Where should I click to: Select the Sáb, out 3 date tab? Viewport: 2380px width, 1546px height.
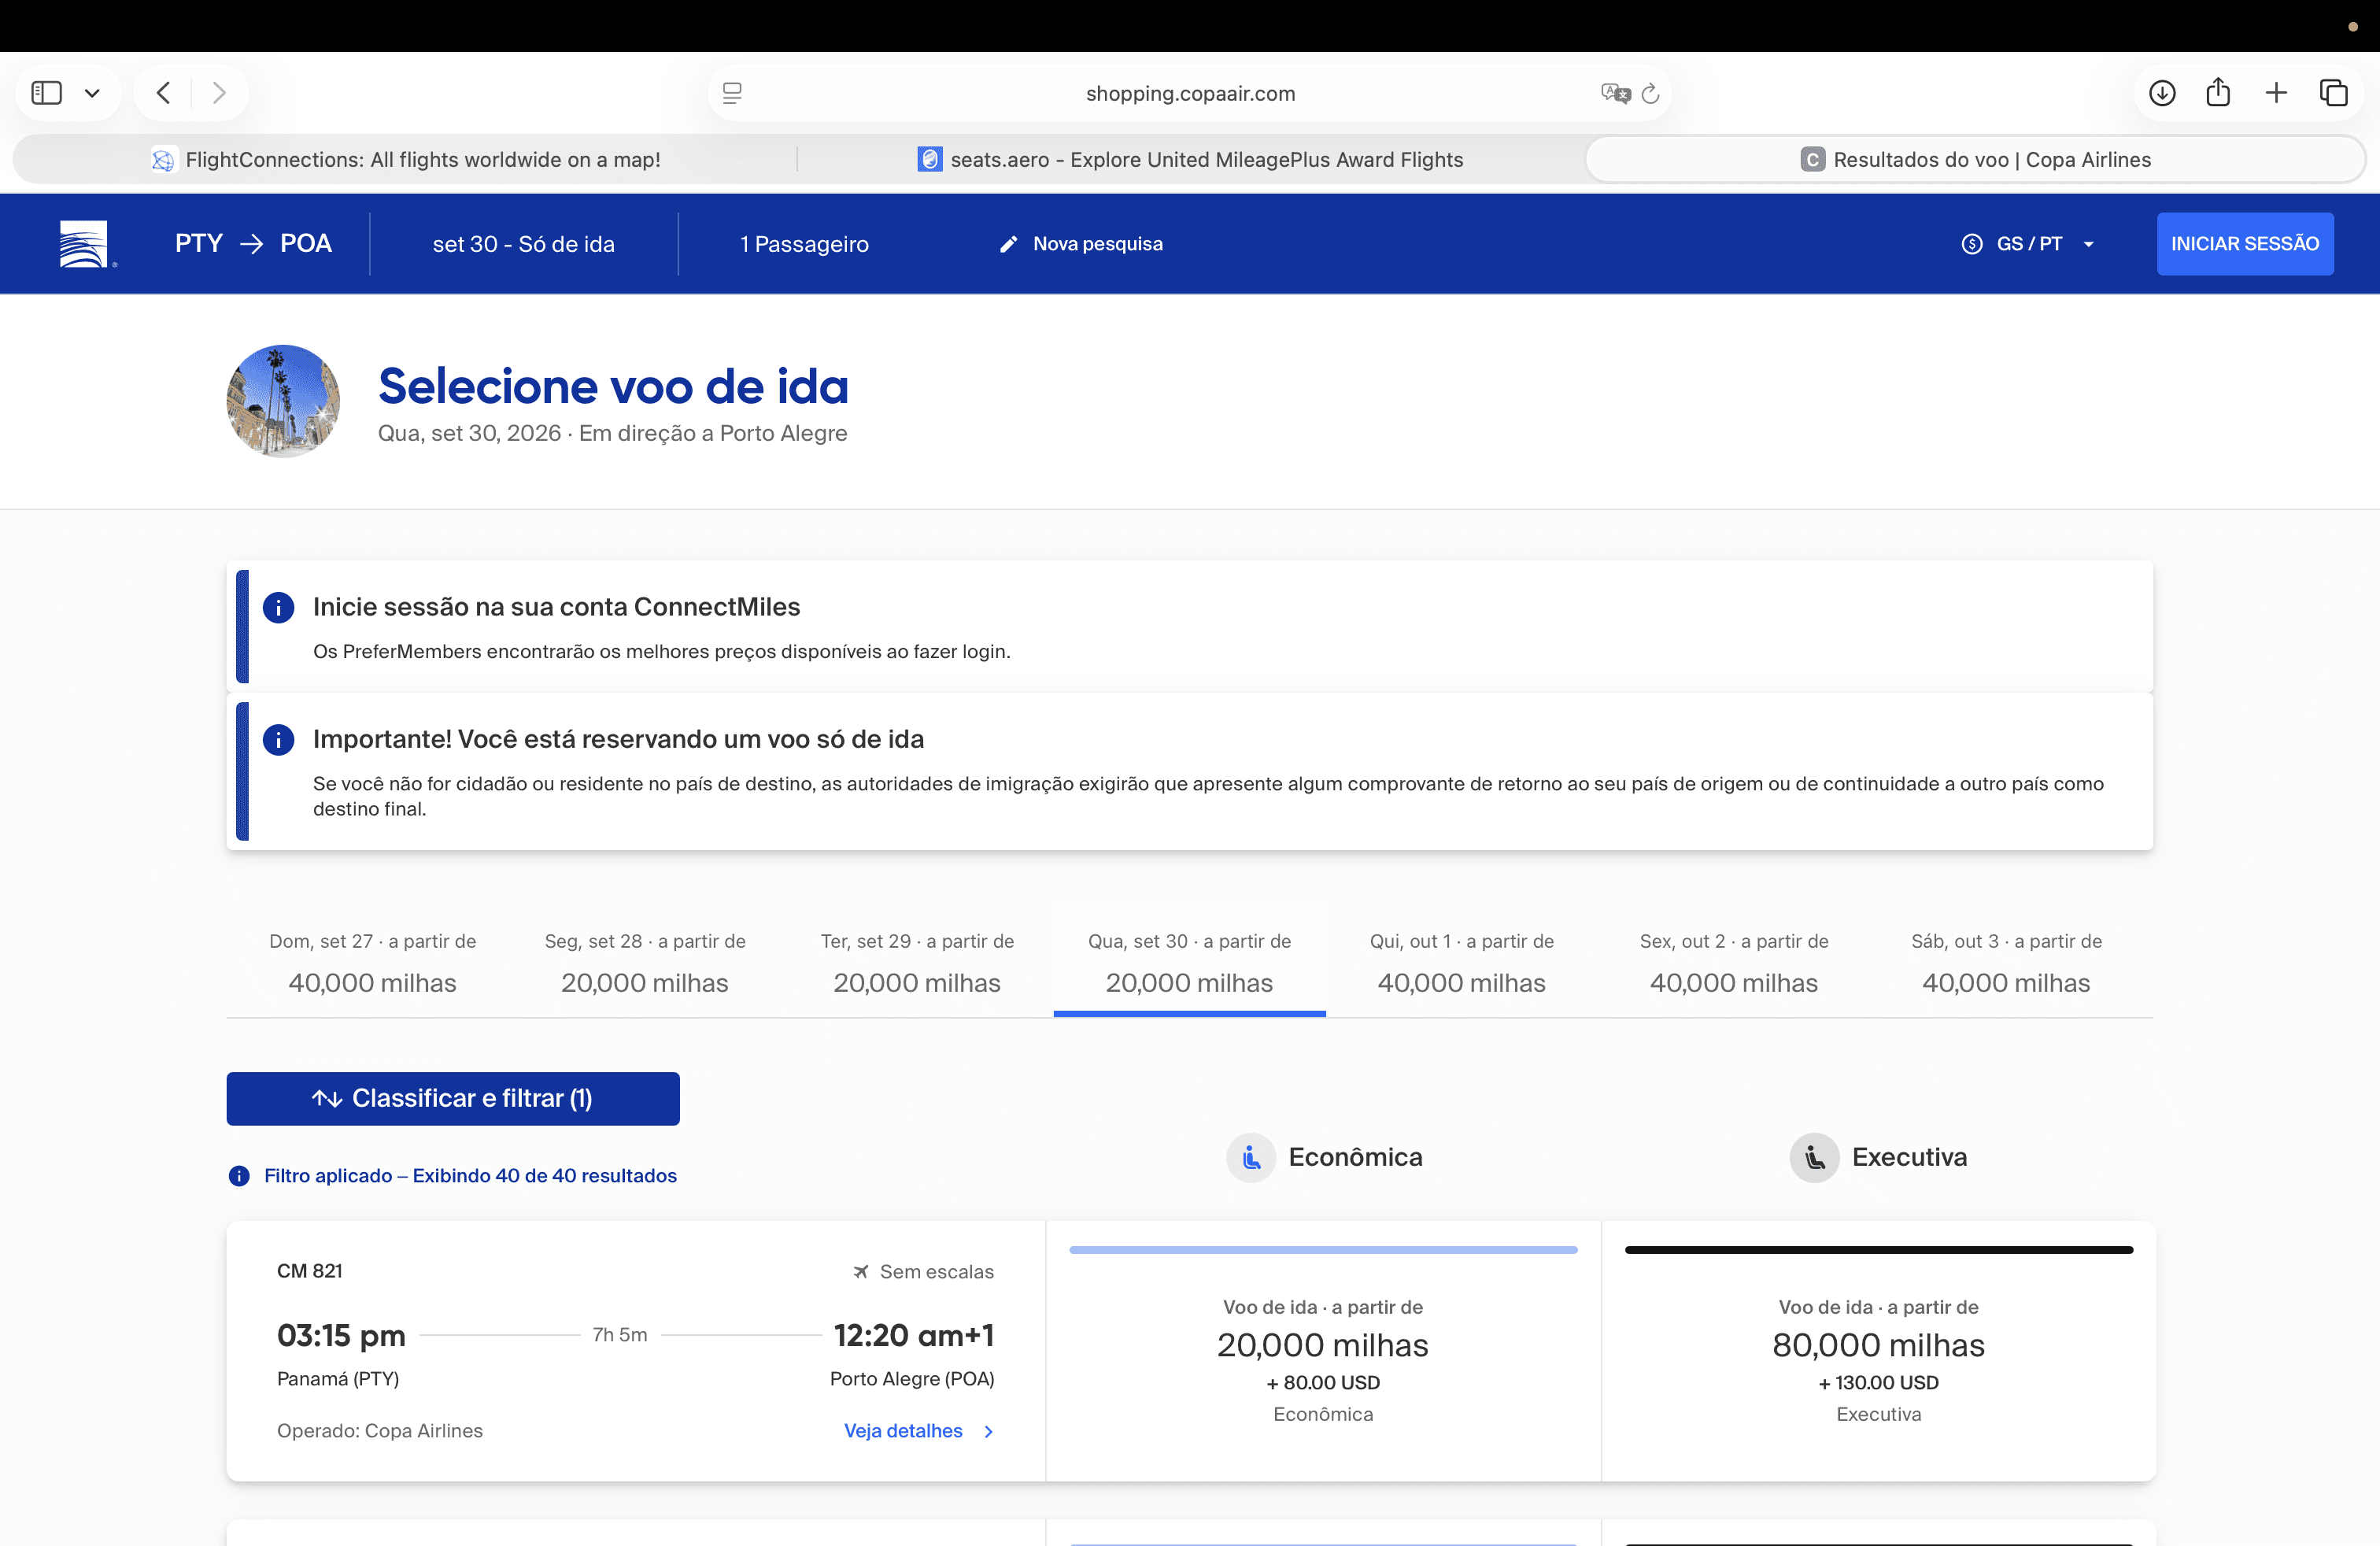2006,963
